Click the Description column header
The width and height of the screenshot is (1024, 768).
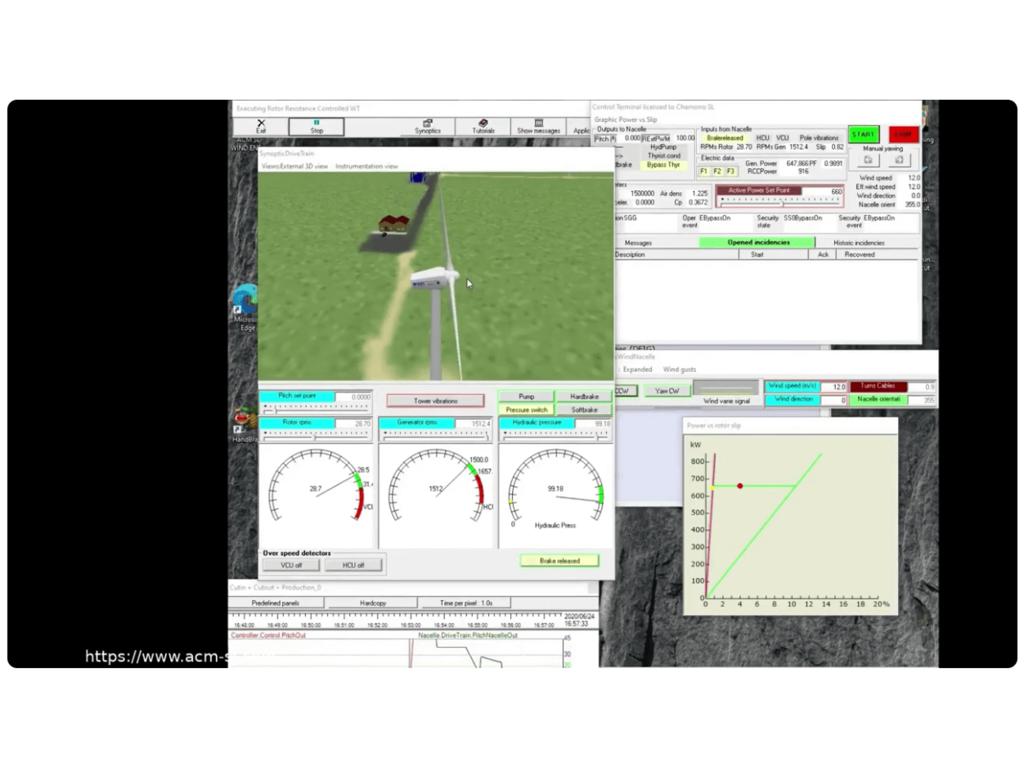[677, 255]
